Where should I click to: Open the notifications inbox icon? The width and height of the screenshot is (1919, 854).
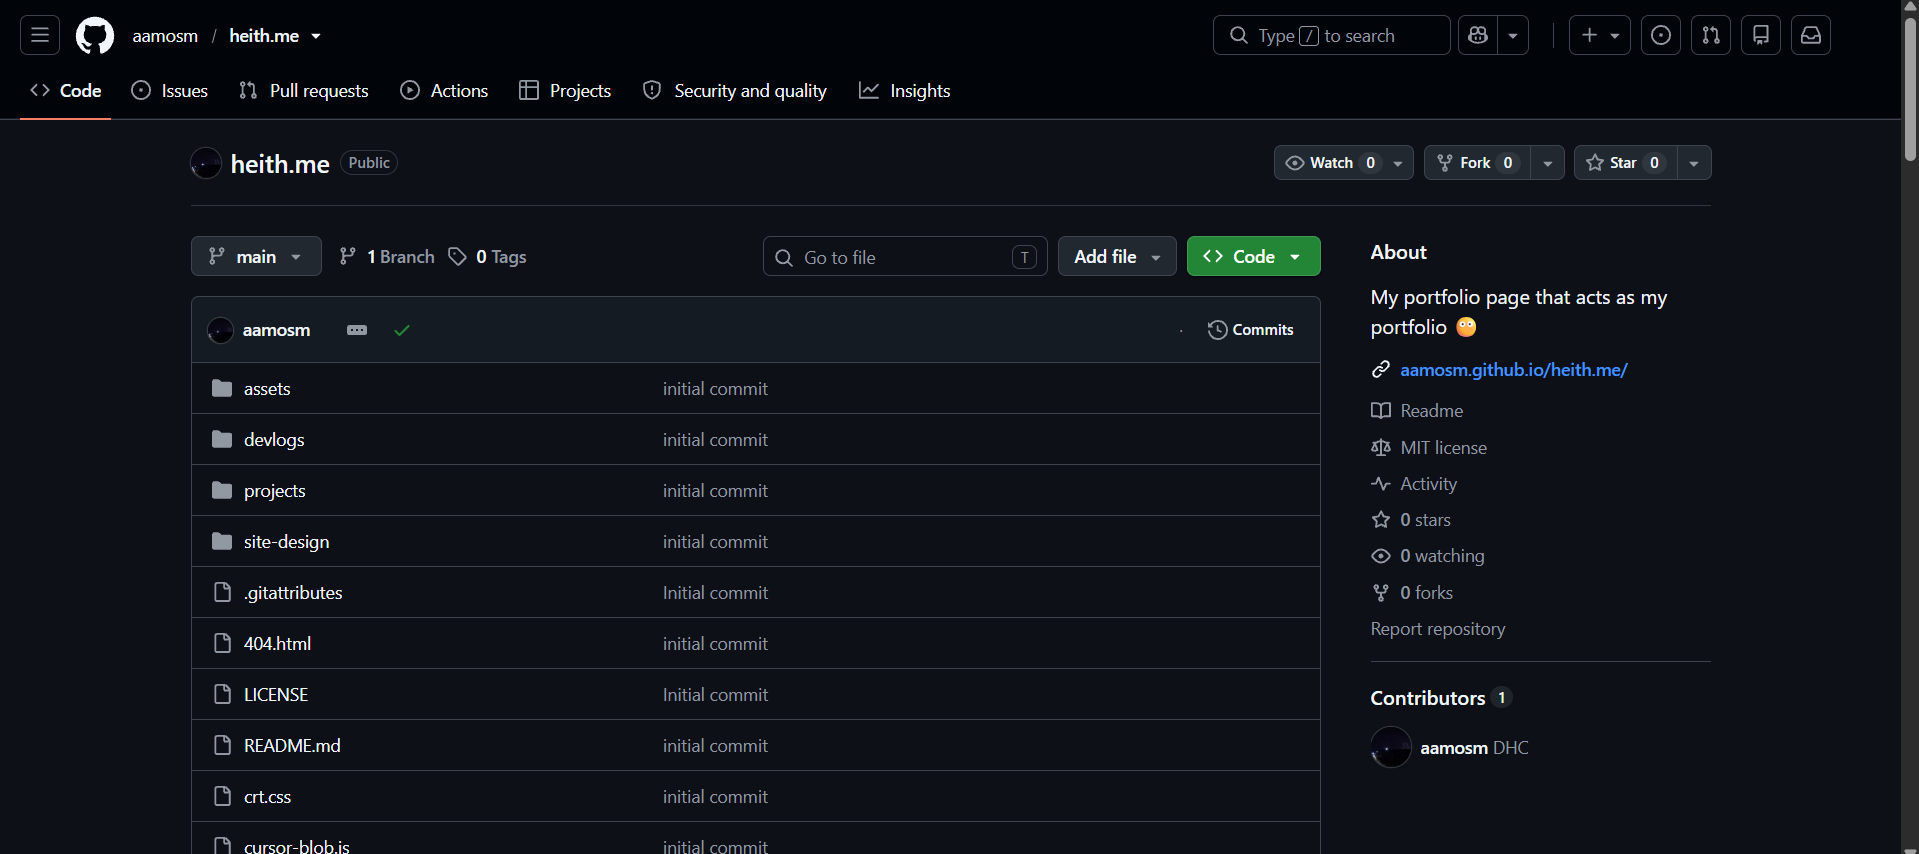[1811, 35]
